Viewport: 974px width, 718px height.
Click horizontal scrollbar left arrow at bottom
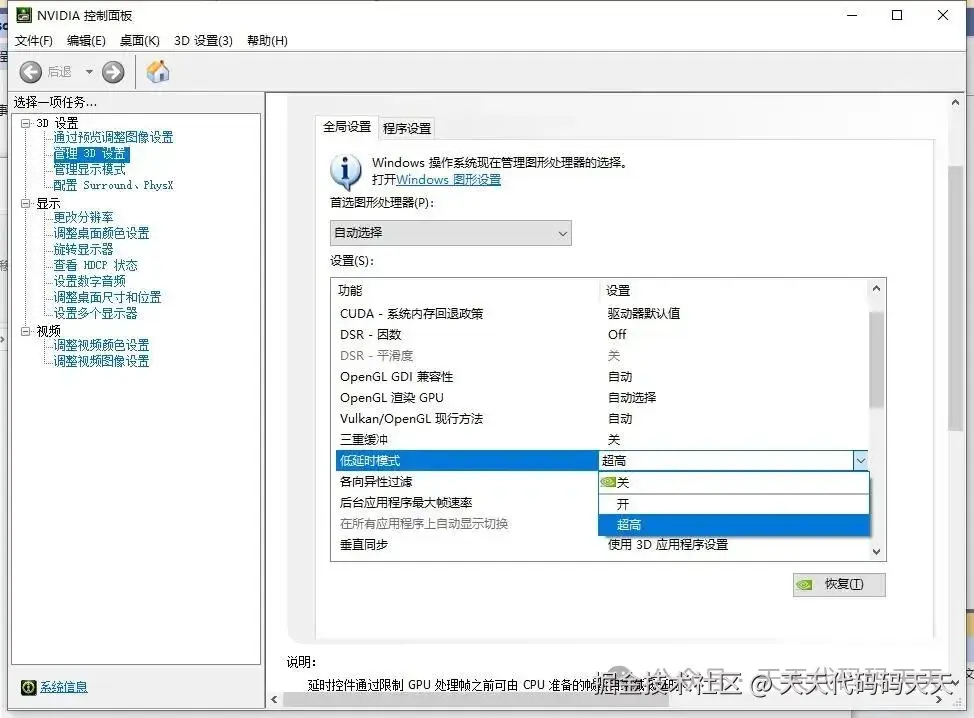[275, 700]
